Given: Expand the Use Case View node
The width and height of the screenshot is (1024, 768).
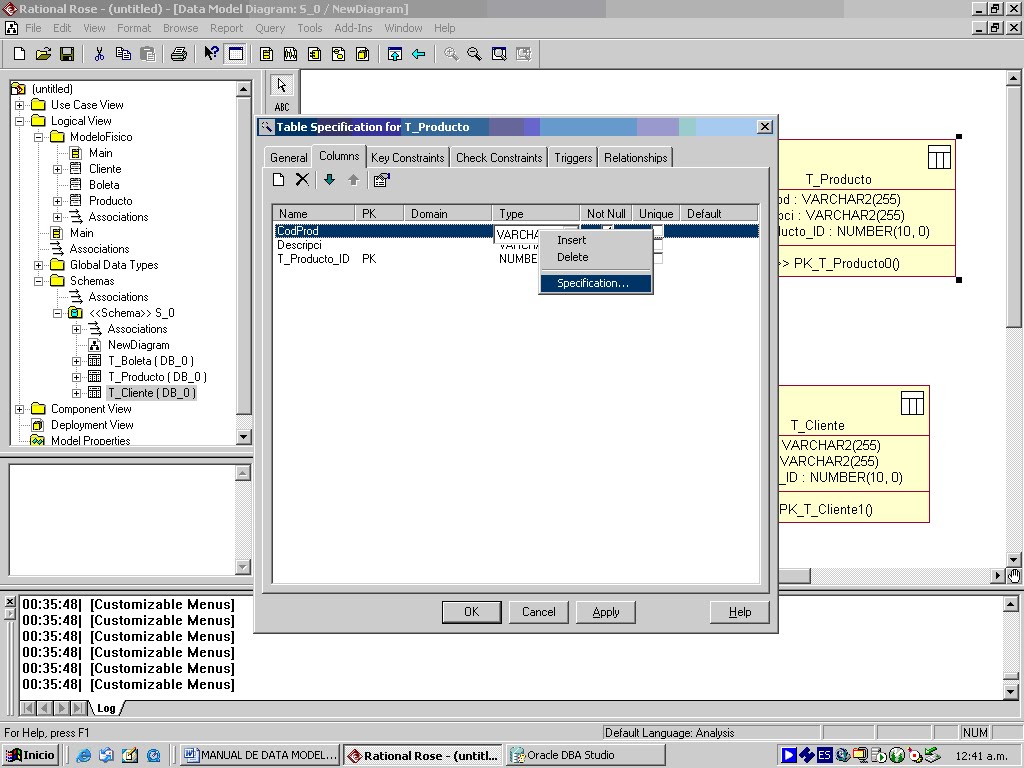Looking at the screenshot, I should (x=20, y=105).
